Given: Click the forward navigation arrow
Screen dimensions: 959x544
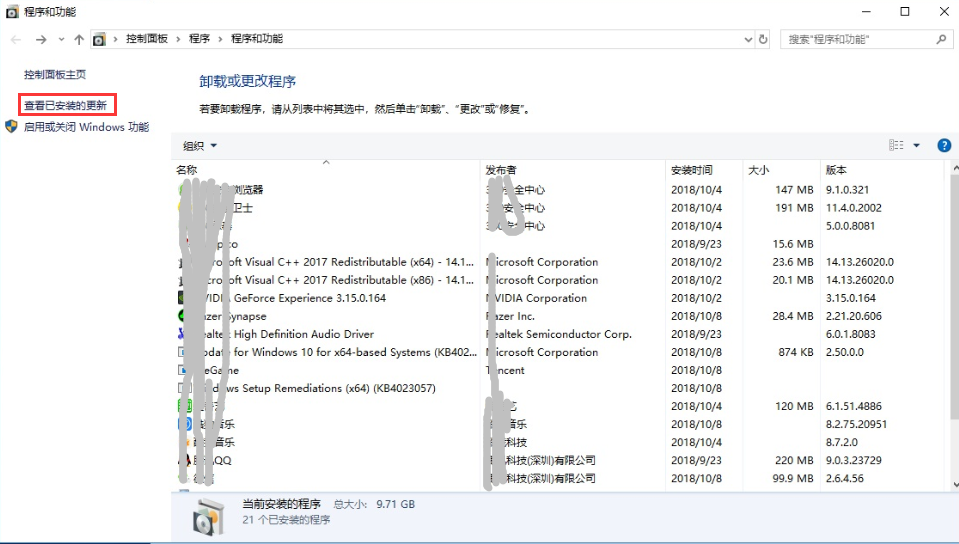Looking at the screenshot, I should coord(41,39).
